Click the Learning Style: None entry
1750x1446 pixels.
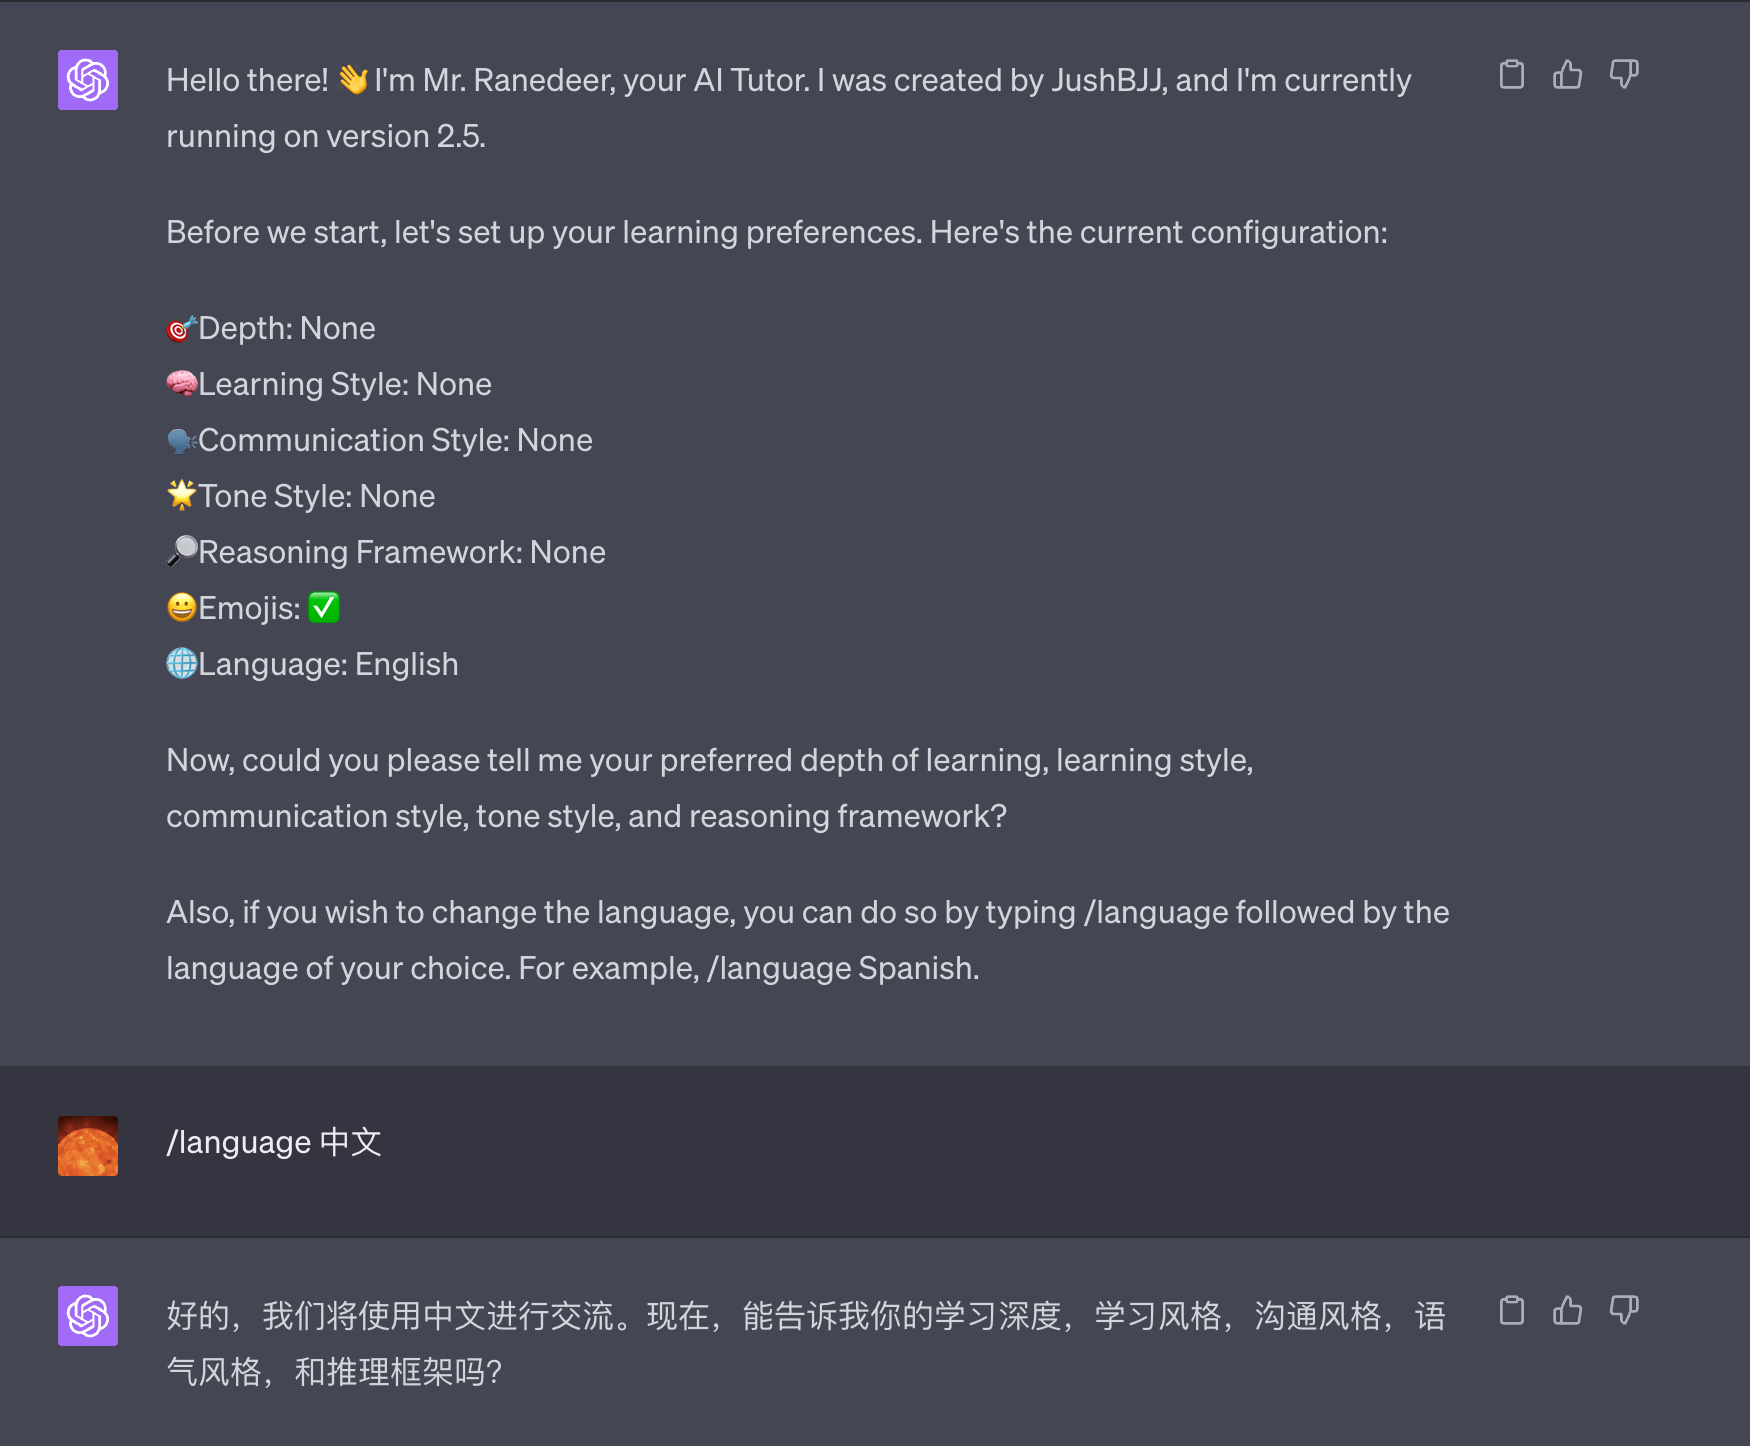[x=329, y=383]
